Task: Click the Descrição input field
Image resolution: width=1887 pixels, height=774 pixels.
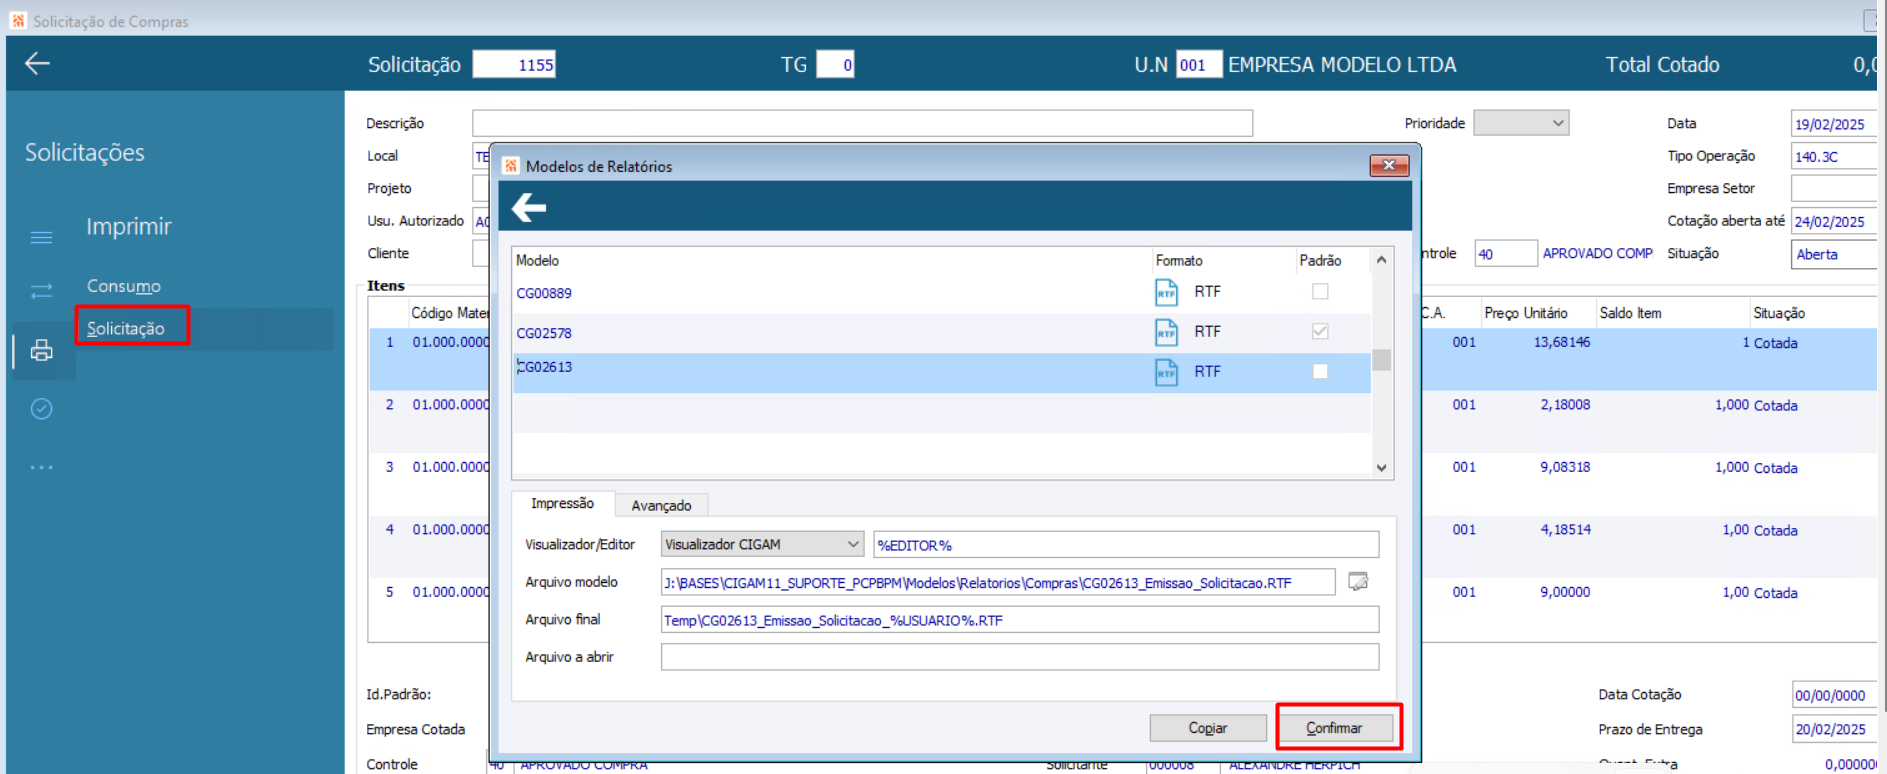Action: pyautogui.click(x=862, y=123)
